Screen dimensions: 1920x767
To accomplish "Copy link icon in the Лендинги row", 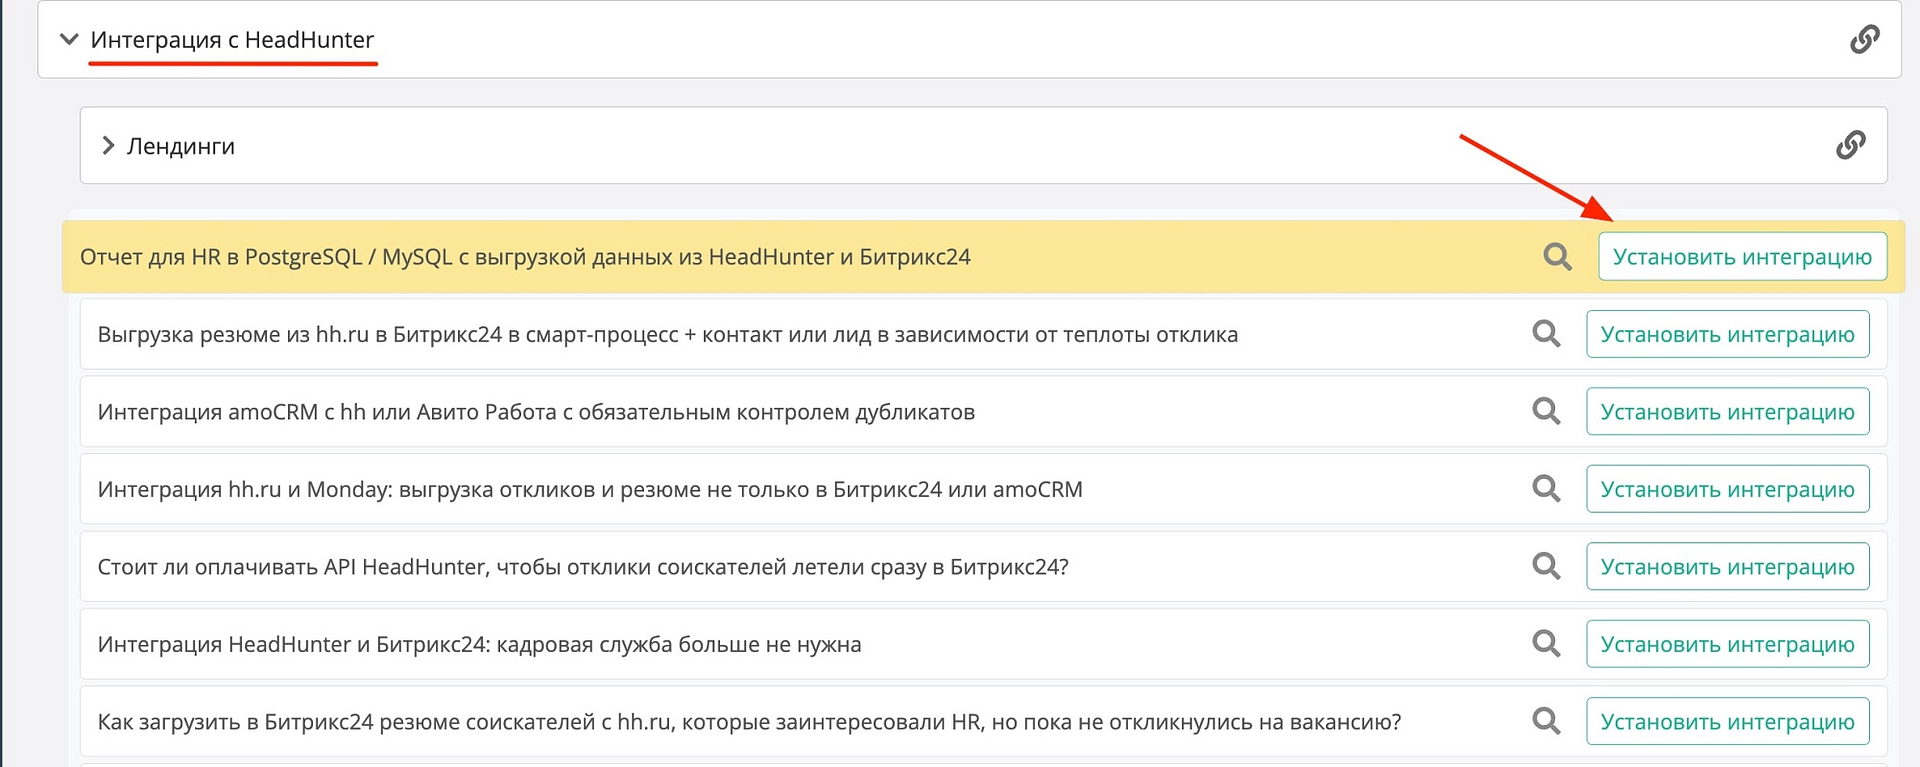I will (1850, 145).
